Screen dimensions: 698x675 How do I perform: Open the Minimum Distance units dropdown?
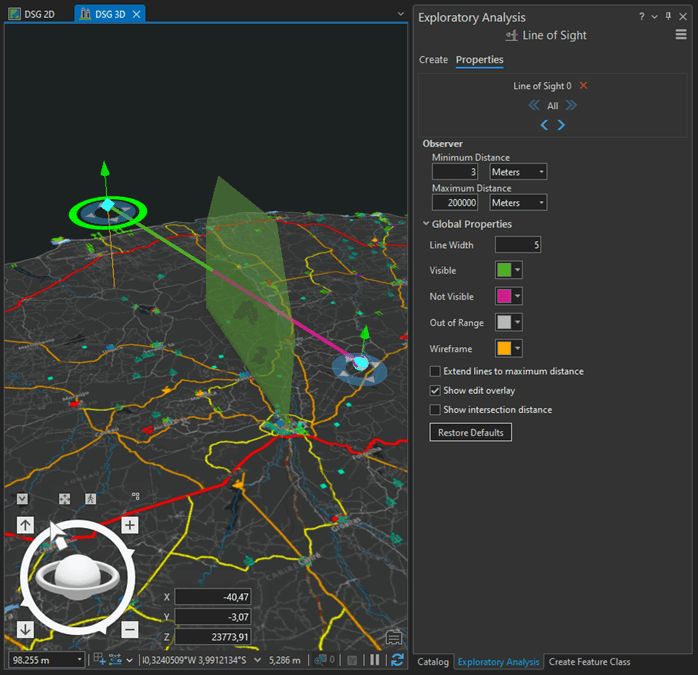coord(518,172)
